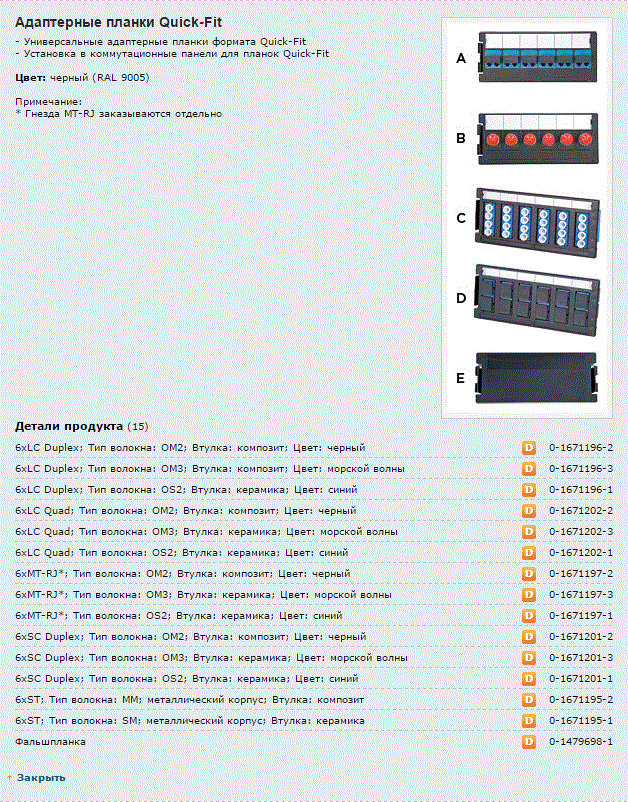The height and width of the screenshot is (802, 628).
Task: Click part number 0-1671201-3
Action: [x=581, y=658]
